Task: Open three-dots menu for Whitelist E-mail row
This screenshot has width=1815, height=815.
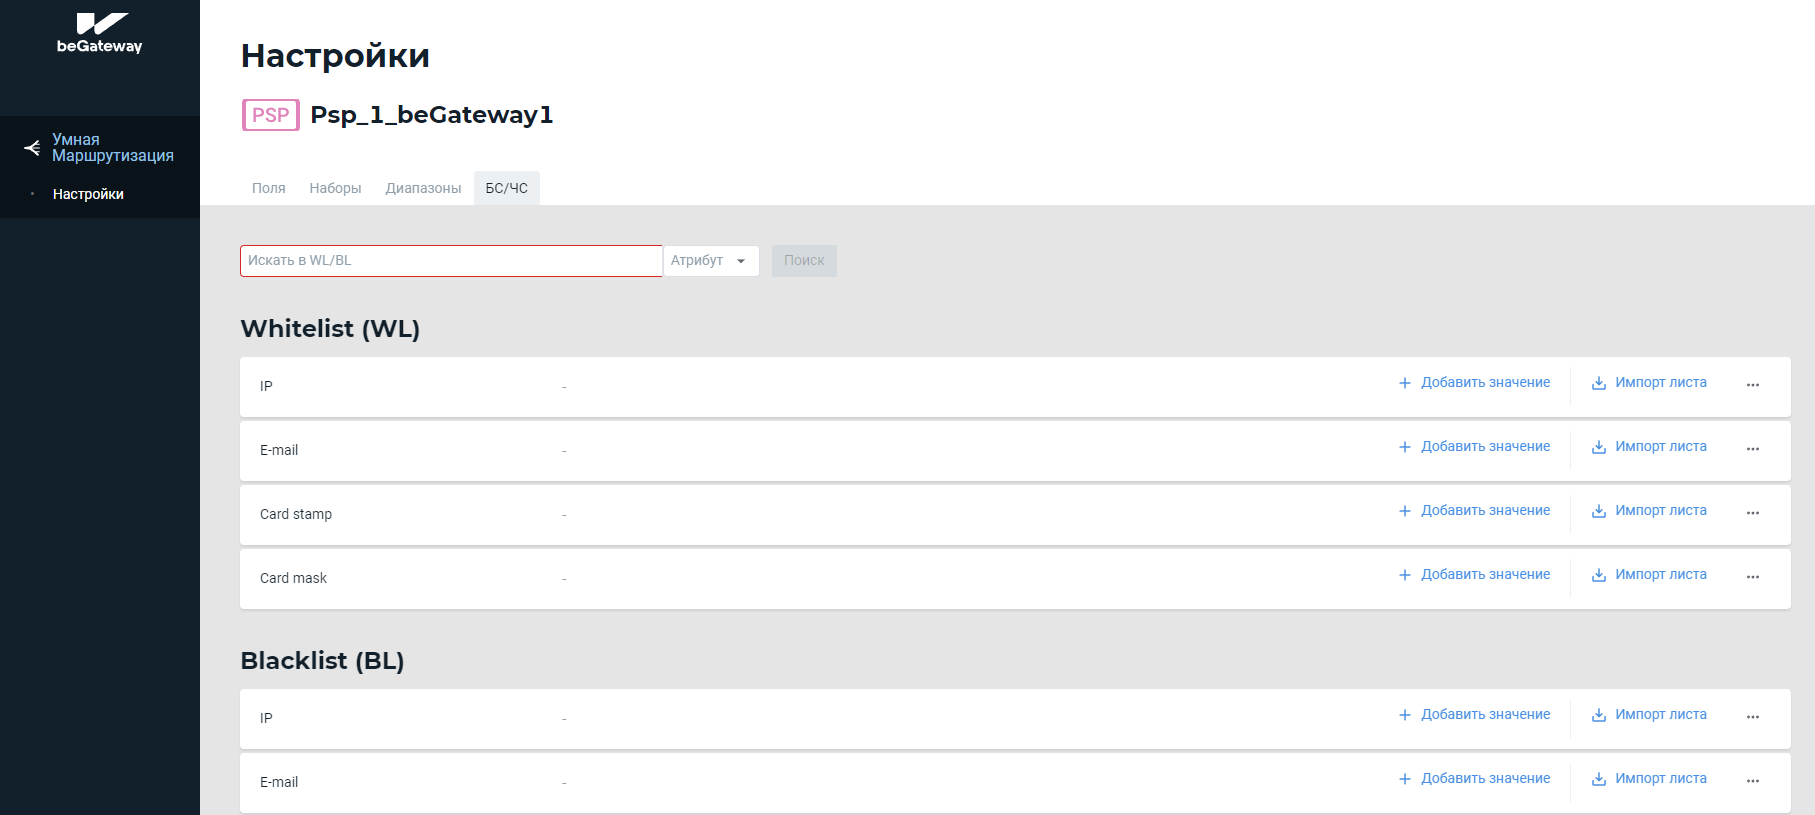Action: (x=1752, y=449)
